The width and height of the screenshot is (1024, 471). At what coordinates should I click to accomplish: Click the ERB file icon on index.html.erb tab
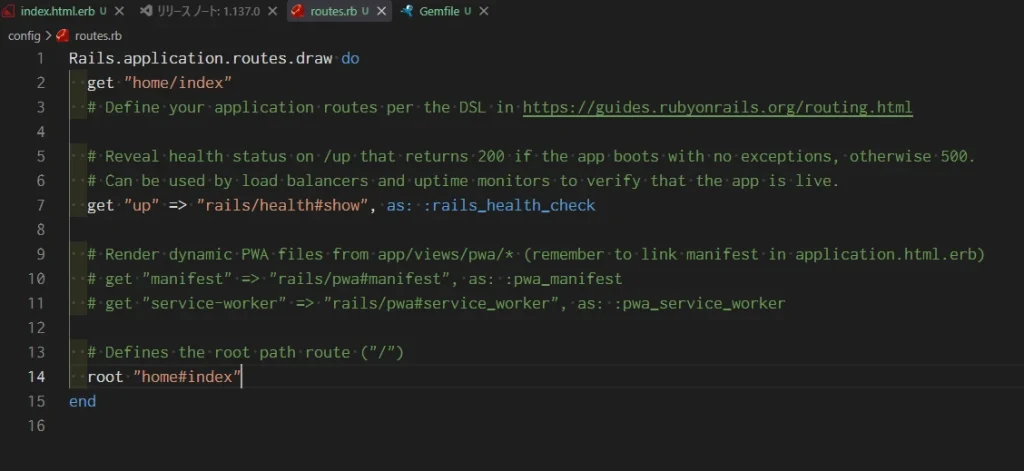9,11
